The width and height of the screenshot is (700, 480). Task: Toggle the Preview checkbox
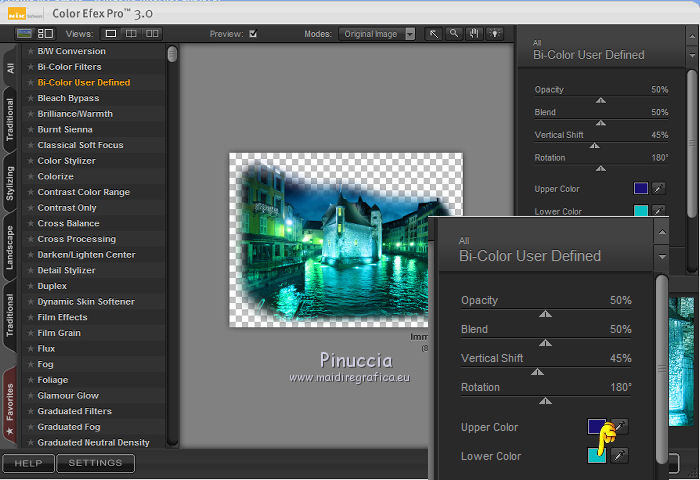pos(253,34)
